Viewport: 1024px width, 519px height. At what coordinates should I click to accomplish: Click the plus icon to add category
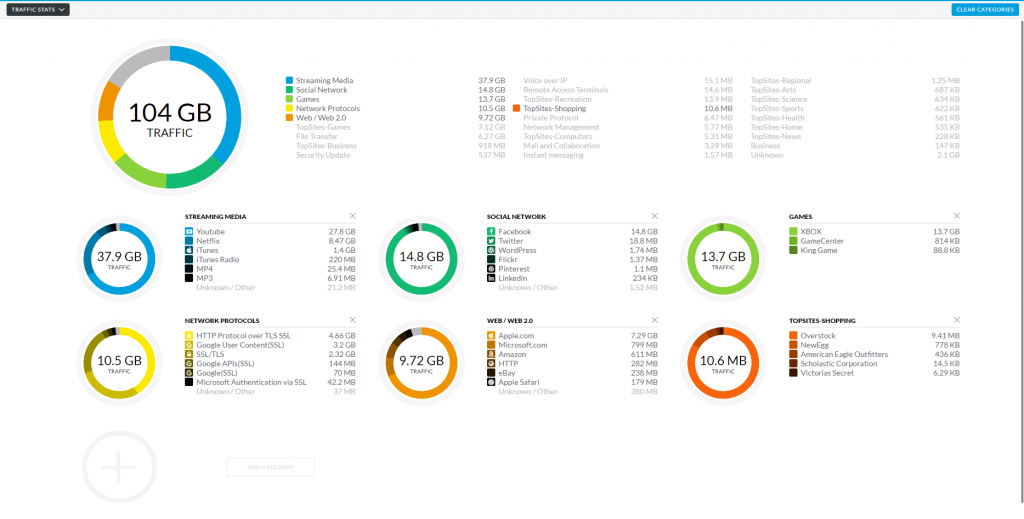click(x=118, y=467)
